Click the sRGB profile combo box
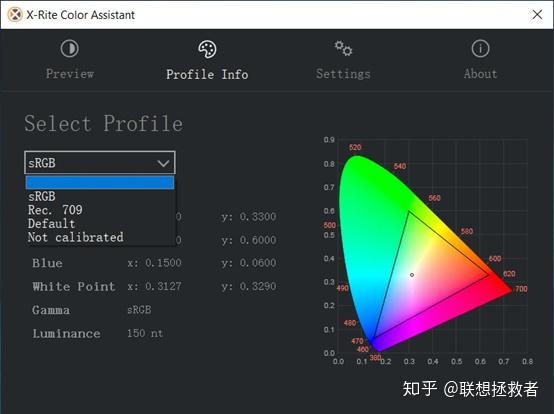This screenshot has height=414, width=554. click(100, 163)
